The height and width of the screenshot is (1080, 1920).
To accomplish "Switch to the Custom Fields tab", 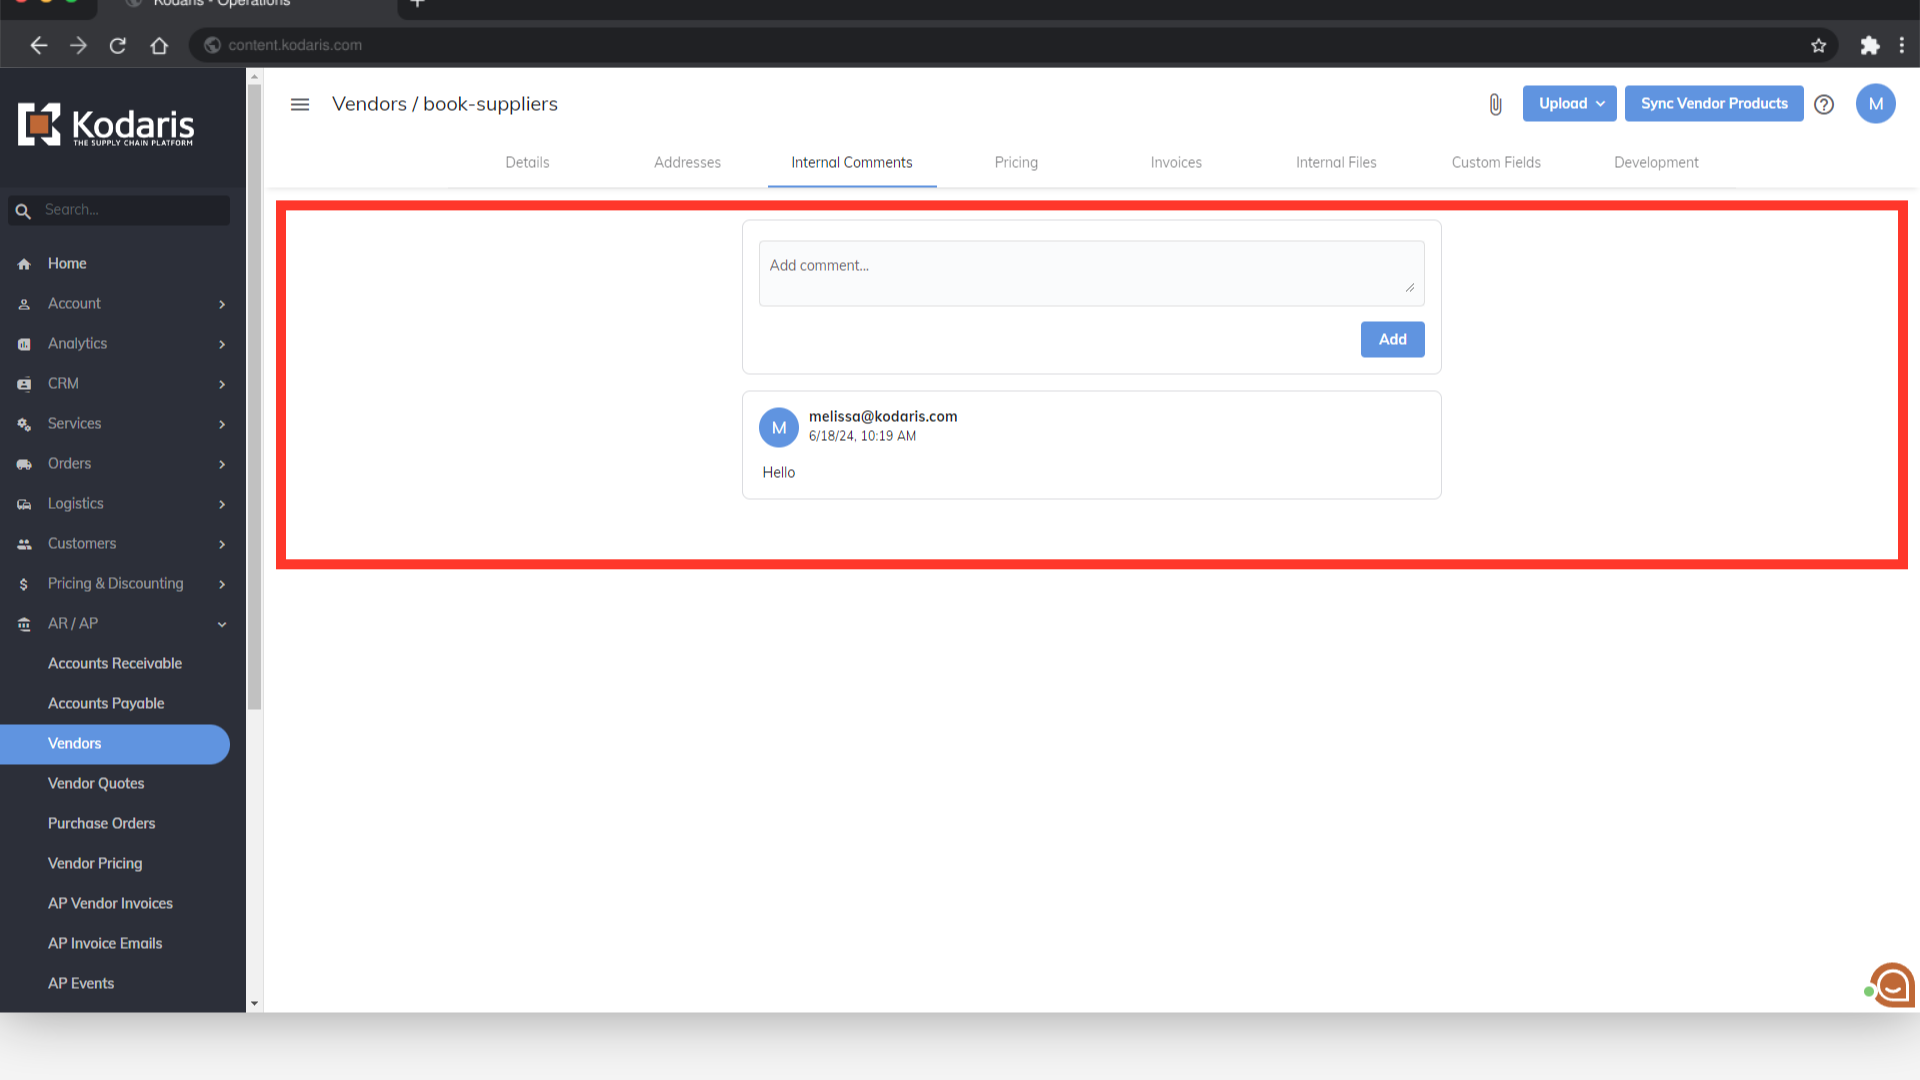I will (x=1496, y=162).
